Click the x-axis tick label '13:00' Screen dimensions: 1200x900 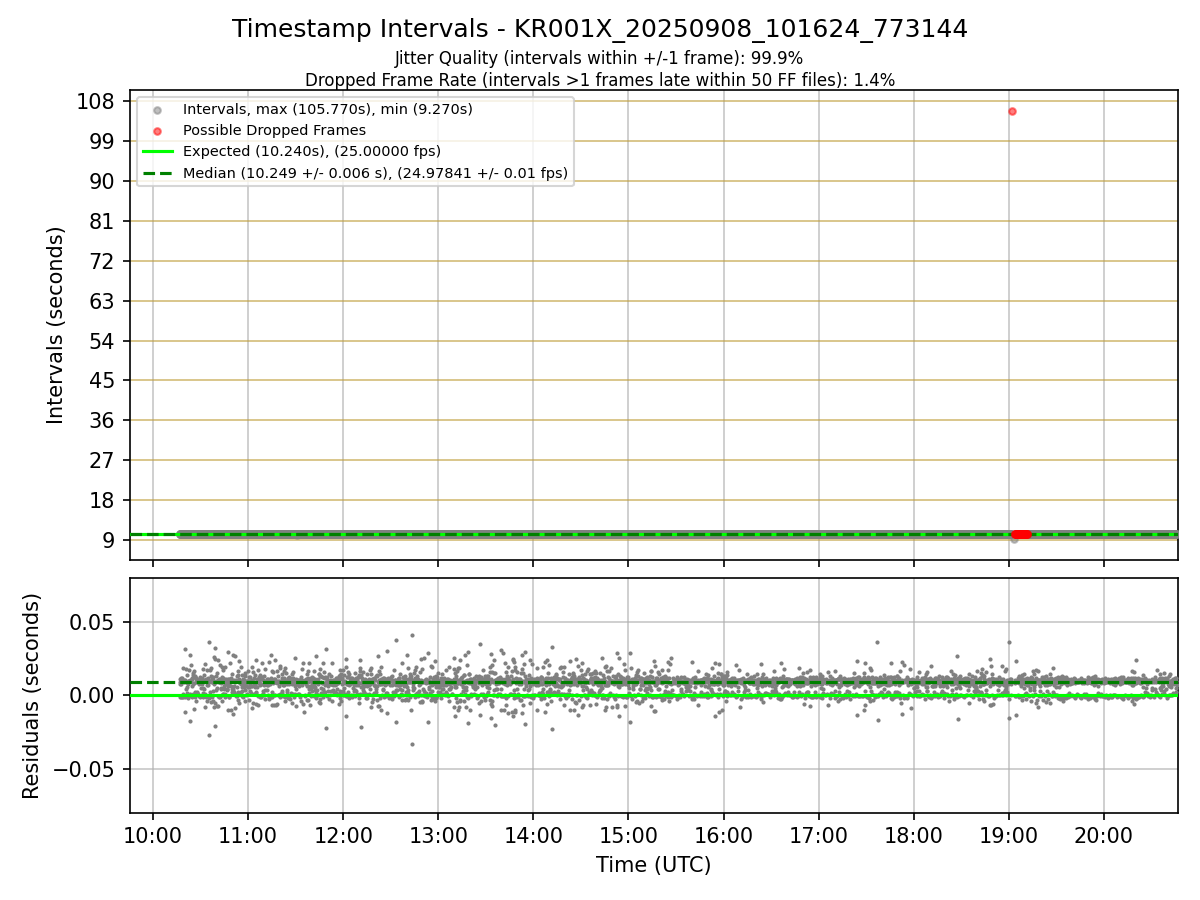click(x=438, y=836)
